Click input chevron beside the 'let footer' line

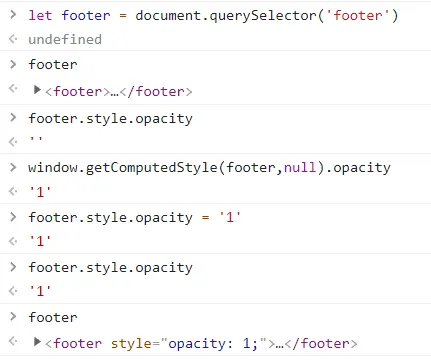point(13,15)
